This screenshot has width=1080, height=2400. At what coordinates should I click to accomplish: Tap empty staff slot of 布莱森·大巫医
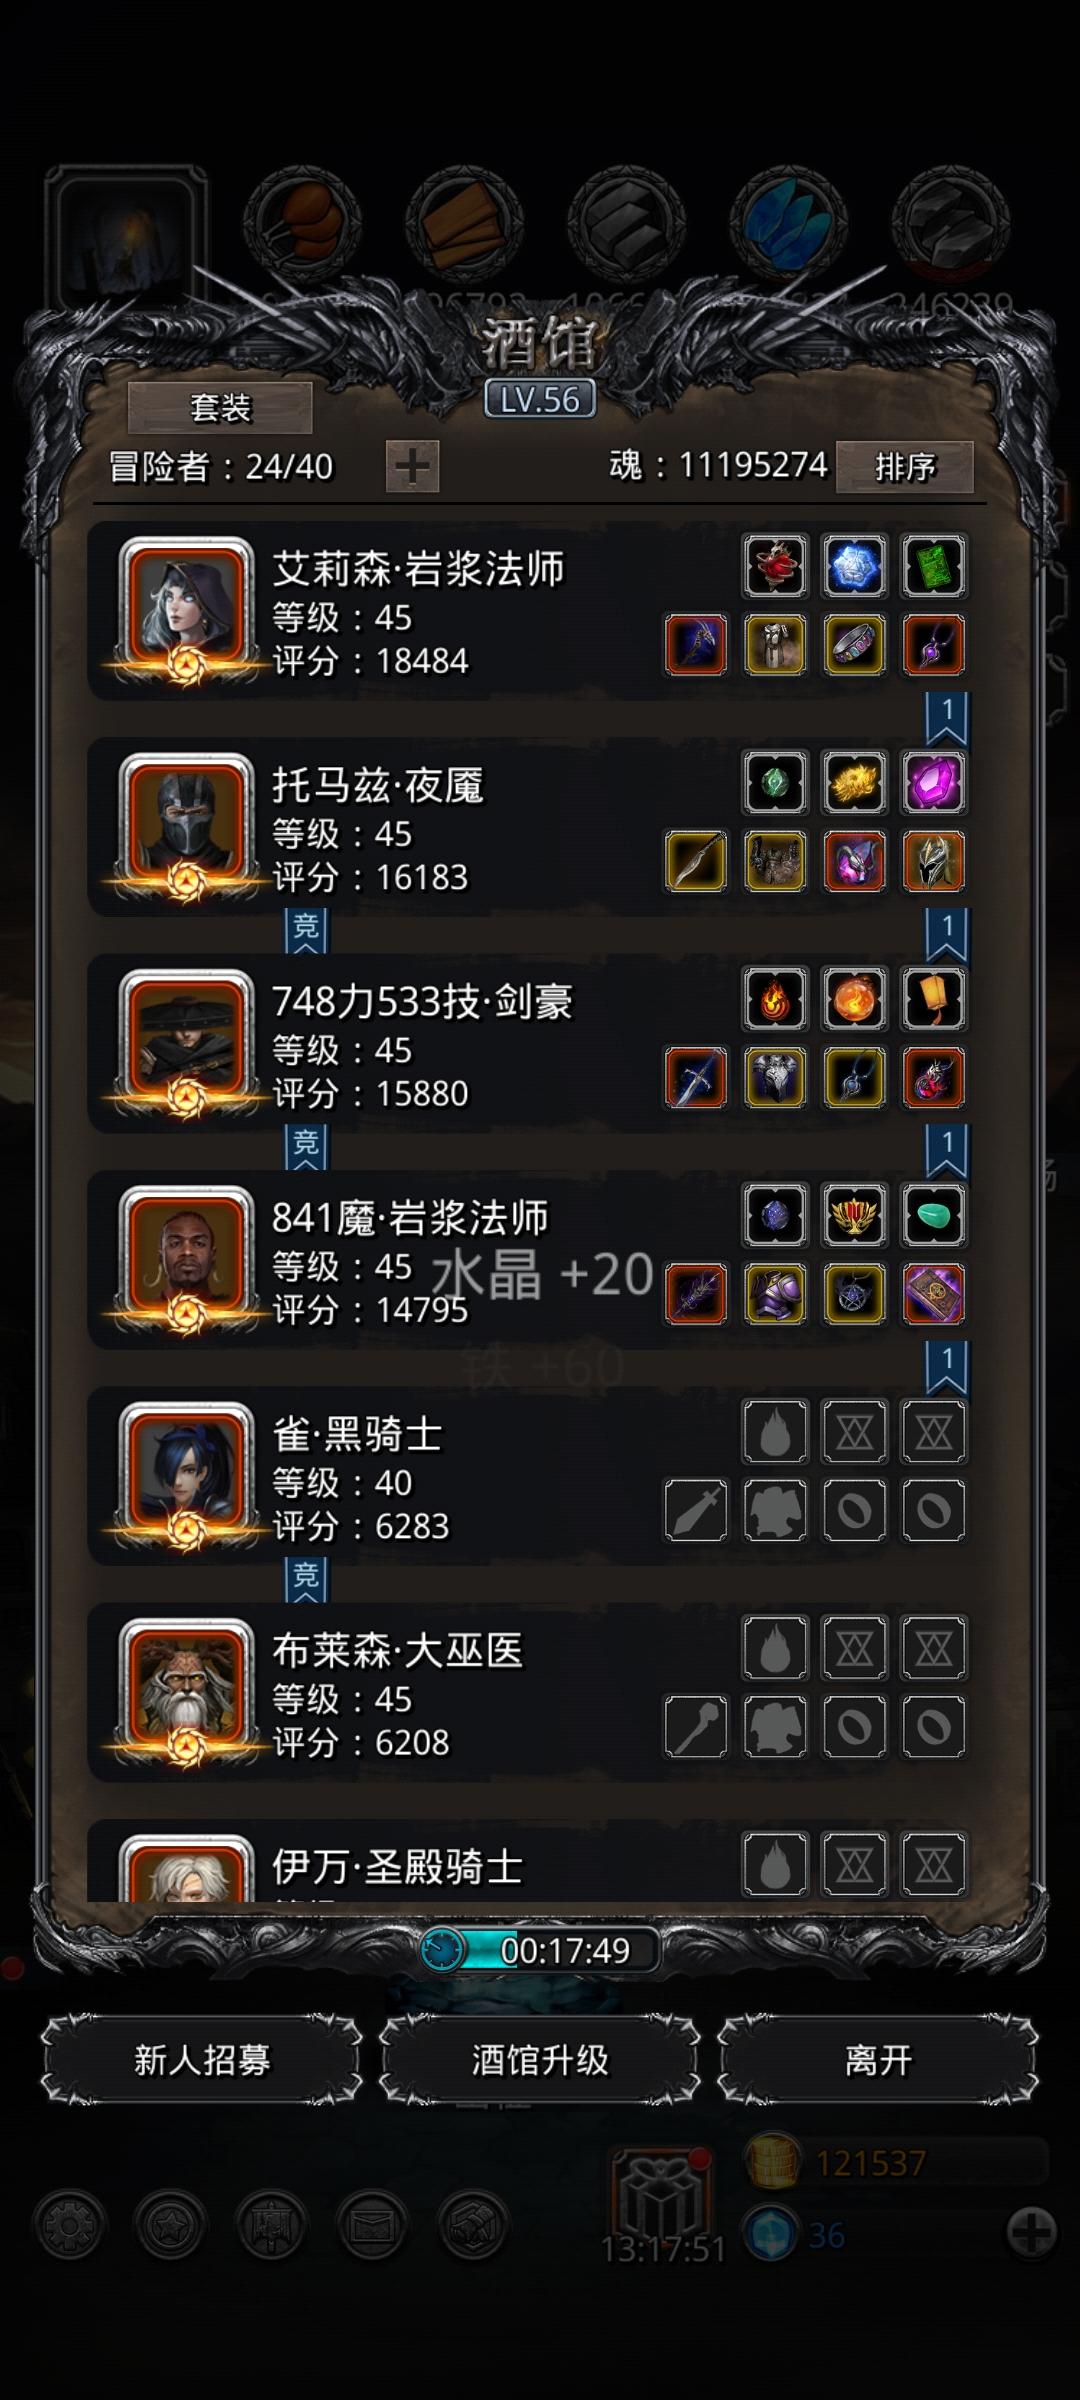696,1726
